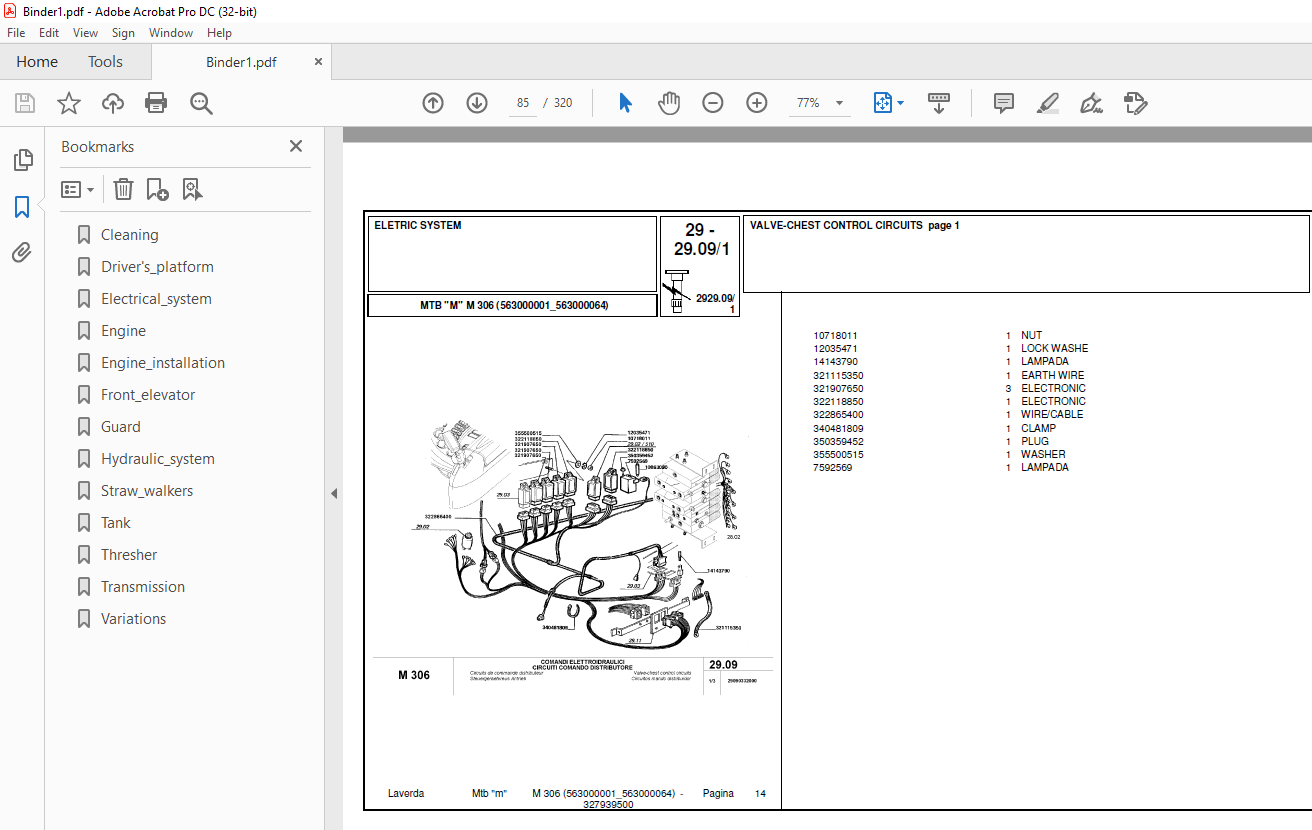The height and width of the screenshot is (830, 1312).
Task: Open the Tank bookmark
Action: [x=115, y=523]
